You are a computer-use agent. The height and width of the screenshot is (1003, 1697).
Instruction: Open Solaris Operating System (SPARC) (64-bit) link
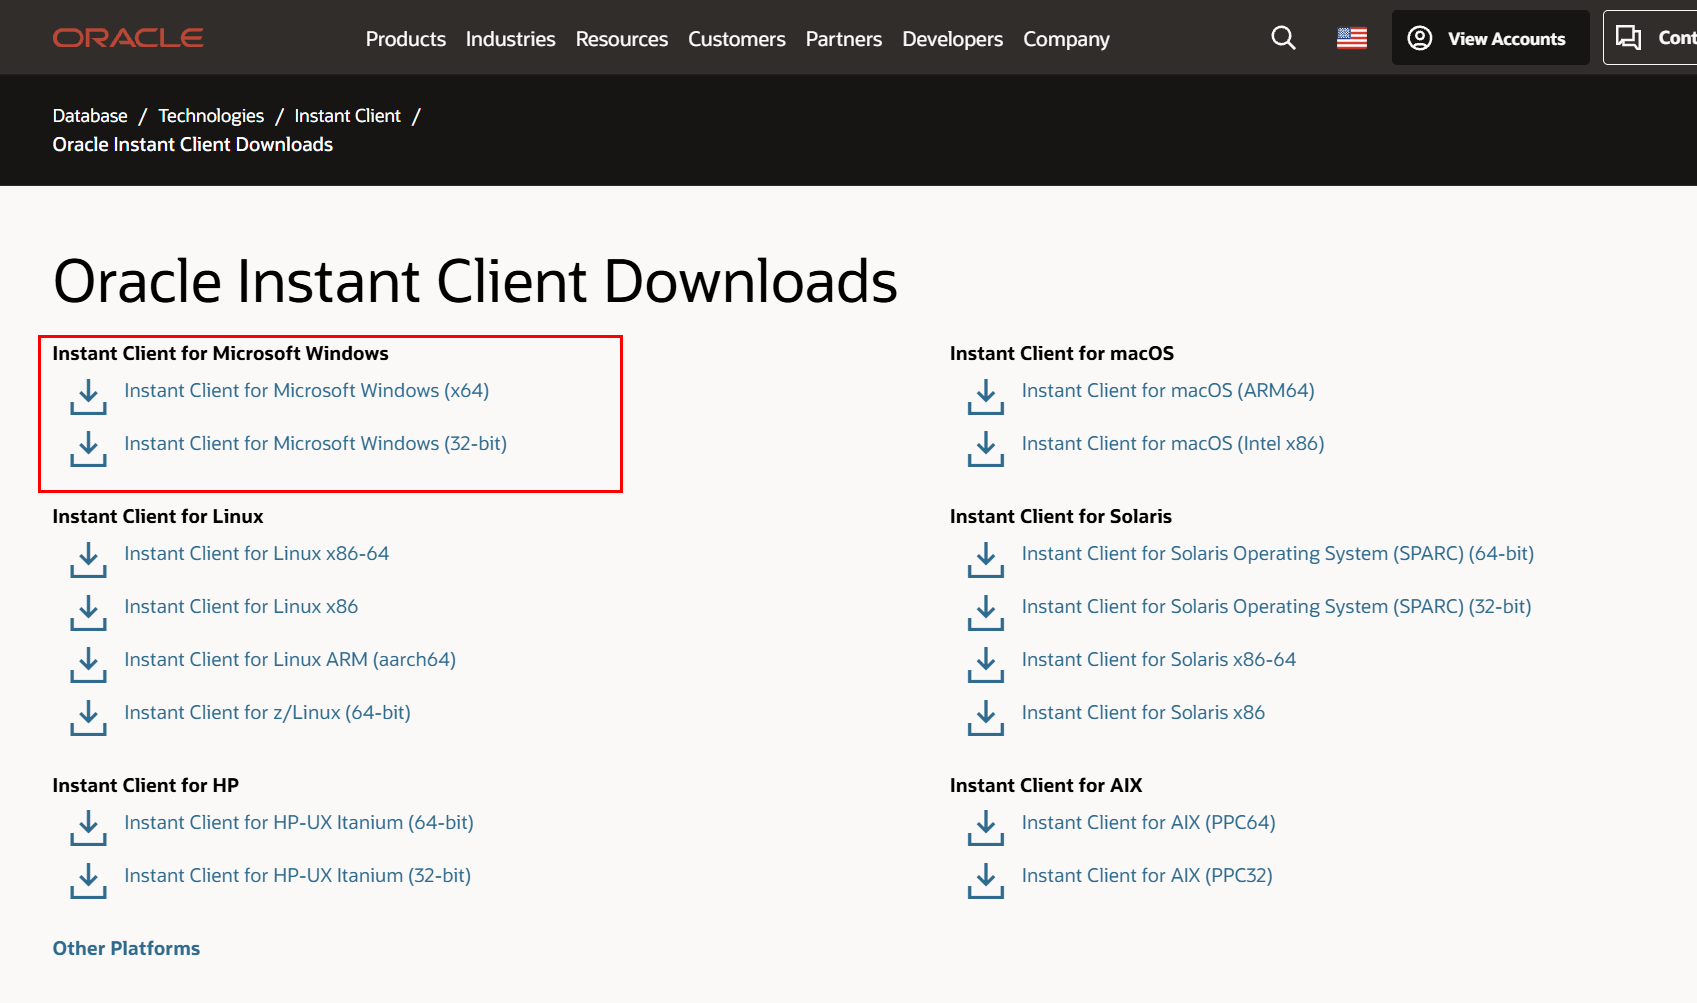(1278, 554)
